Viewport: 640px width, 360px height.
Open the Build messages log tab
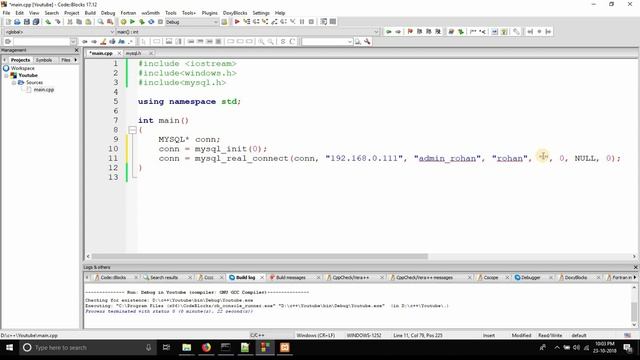(x=290, y=278)
